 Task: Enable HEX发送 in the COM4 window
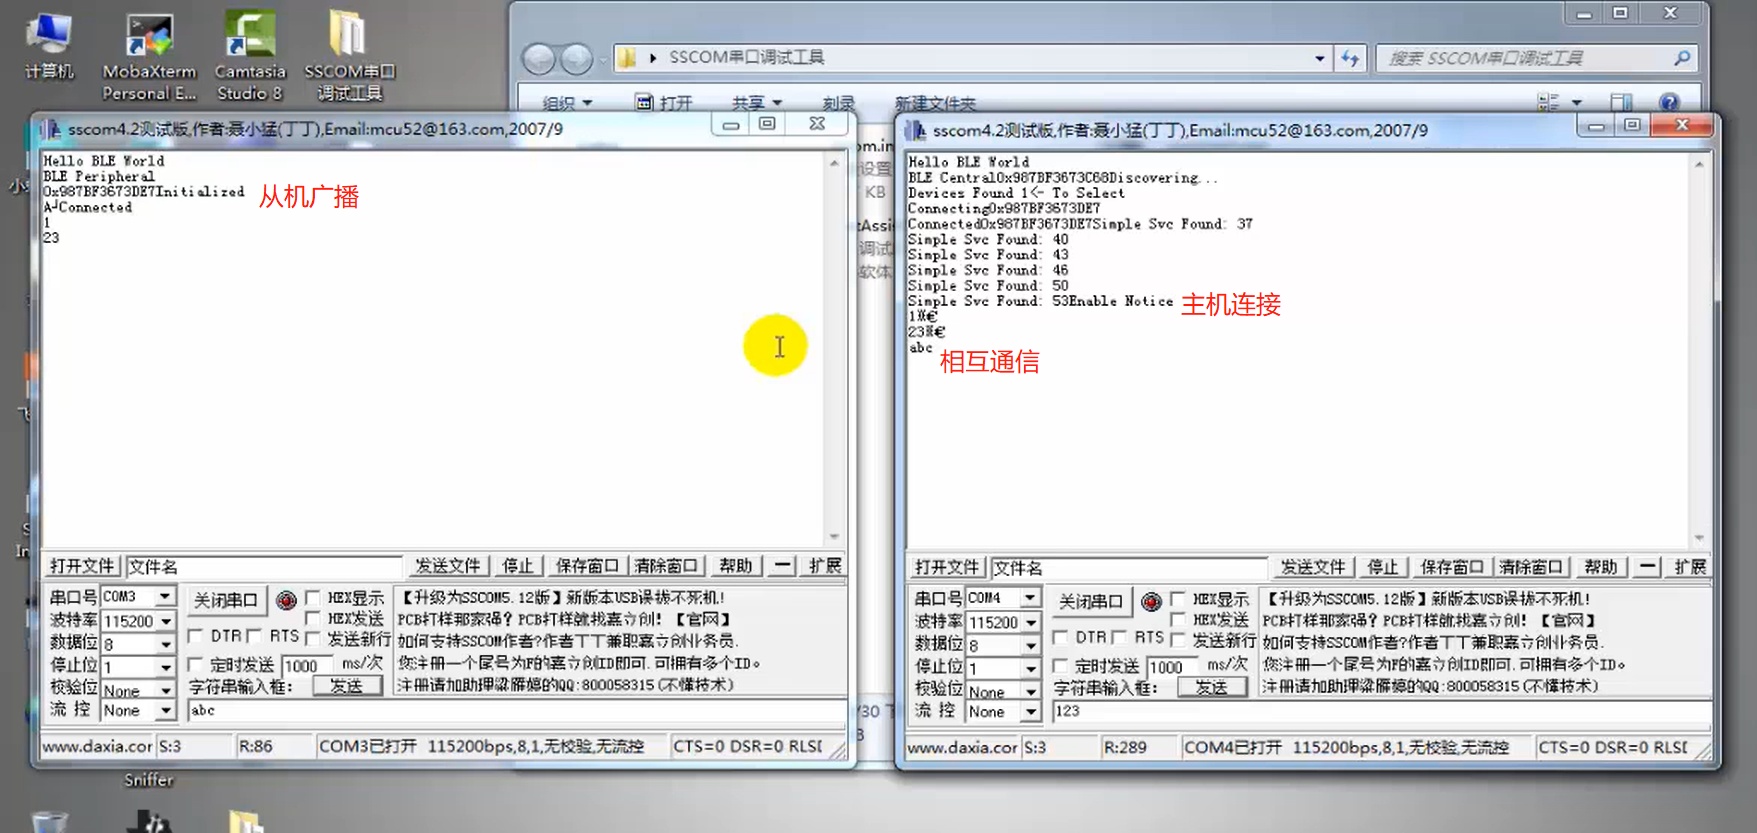tap(1178, 620)
